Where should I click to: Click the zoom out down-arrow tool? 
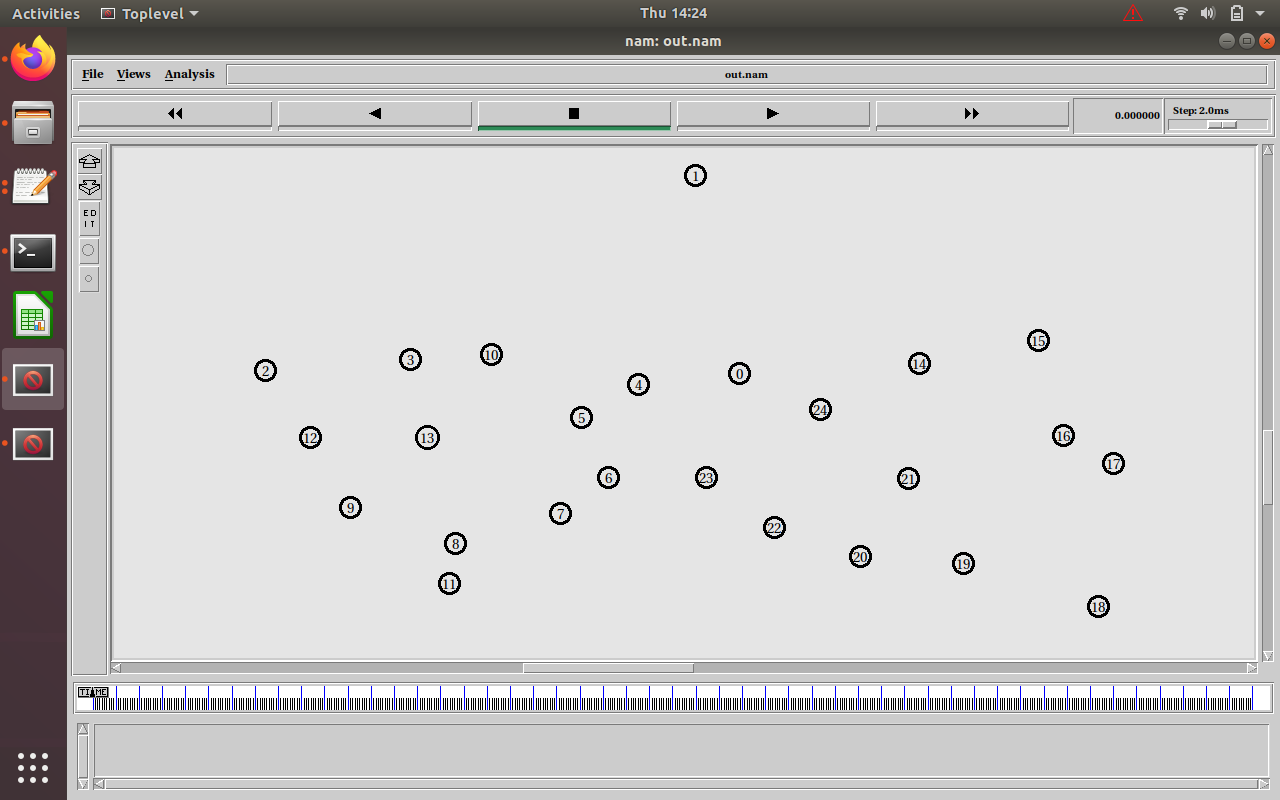pyautogui.click(x=89, y=187)
